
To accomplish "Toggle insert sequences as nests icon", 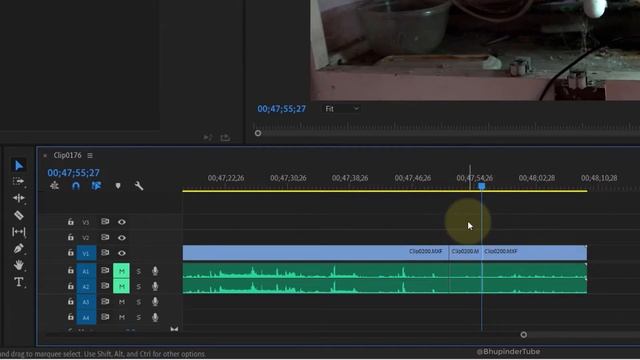I will [54, 186].
